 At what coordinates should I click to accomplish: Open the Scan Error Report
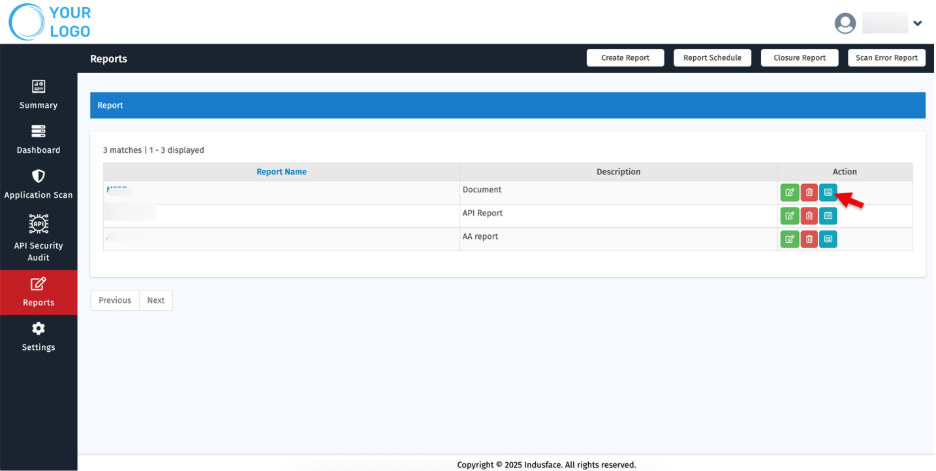[886, 58]
